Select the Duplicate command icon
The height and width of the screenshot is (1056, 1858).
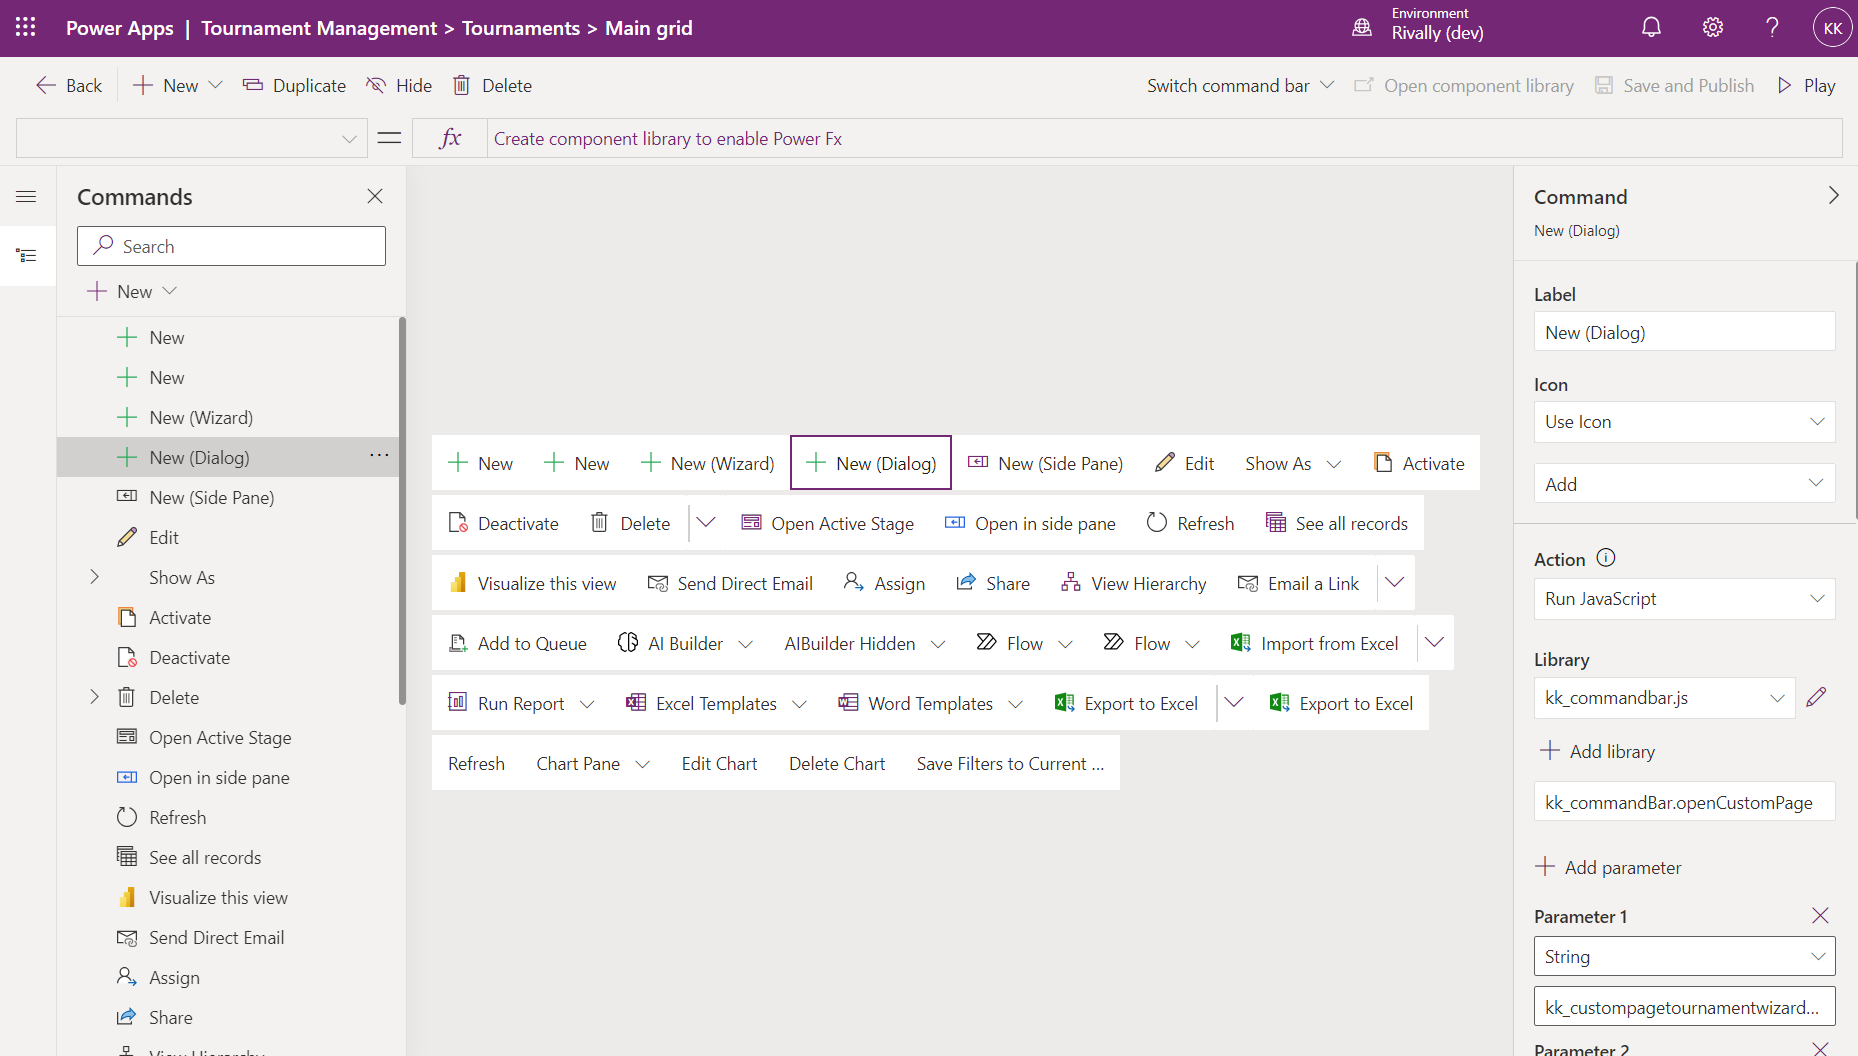point(253,85)
